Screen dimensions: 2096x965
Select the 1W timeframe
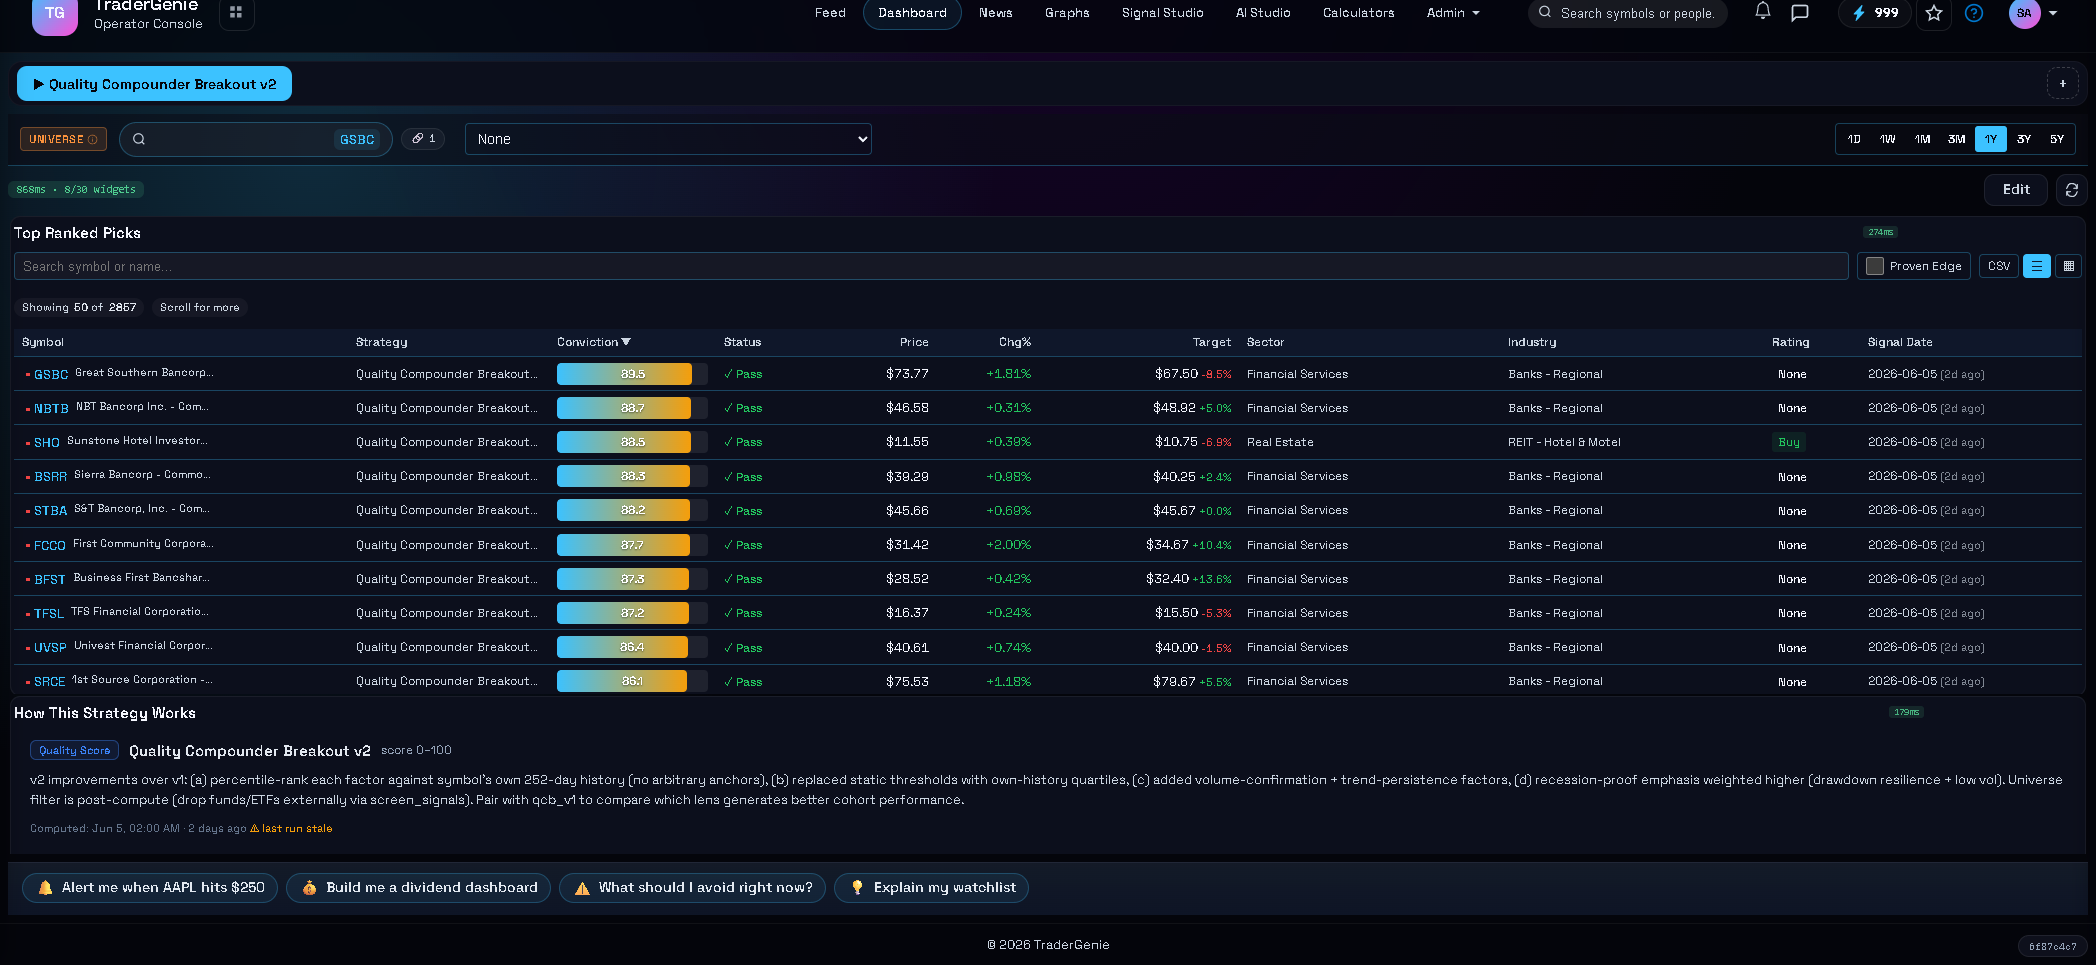(x=1887, y=139)
